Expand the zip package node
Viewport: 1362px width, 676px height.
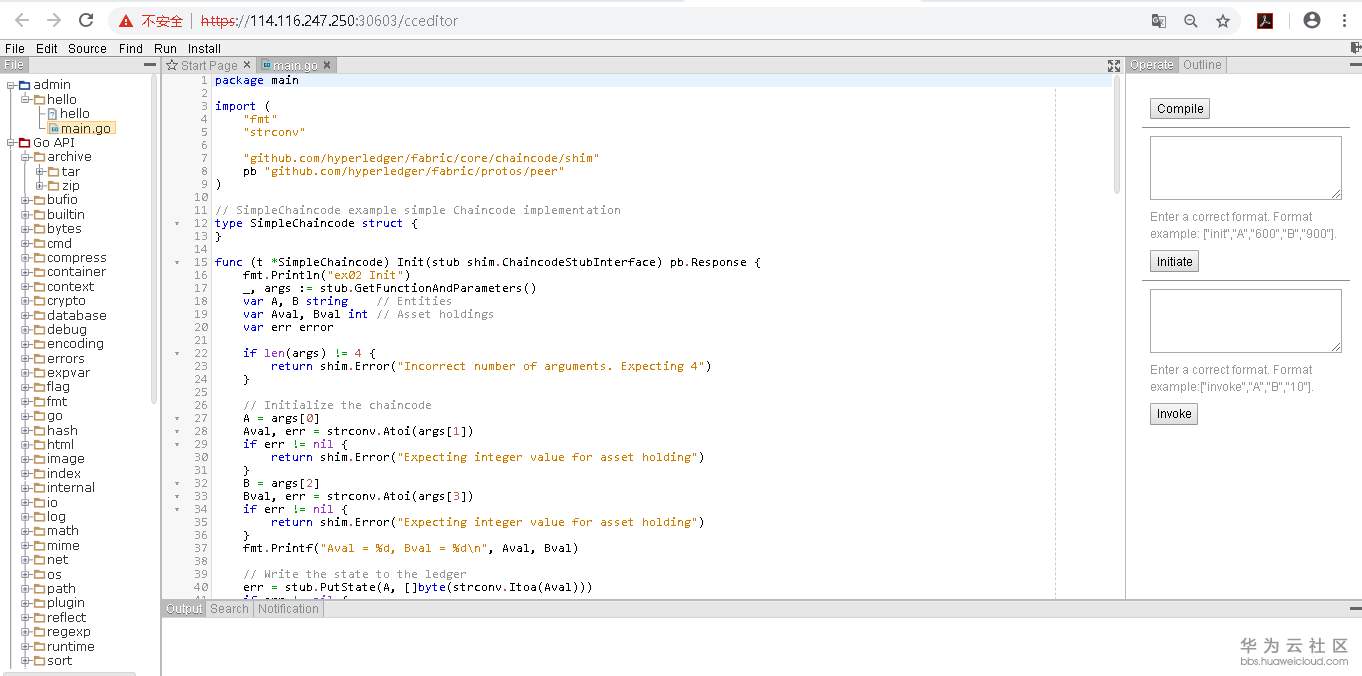[40, 186]
